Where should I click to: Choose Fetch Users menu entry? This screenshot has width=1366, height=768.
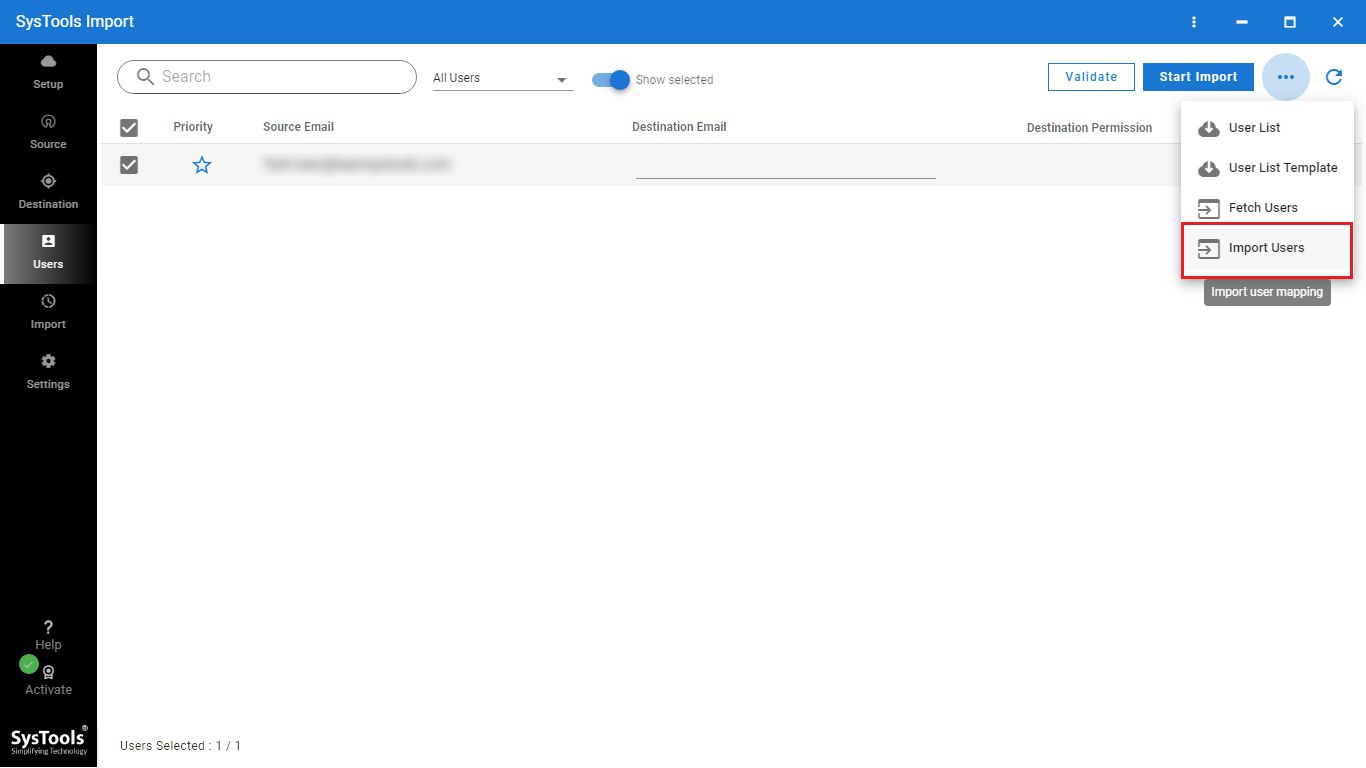pos(1262,208)
